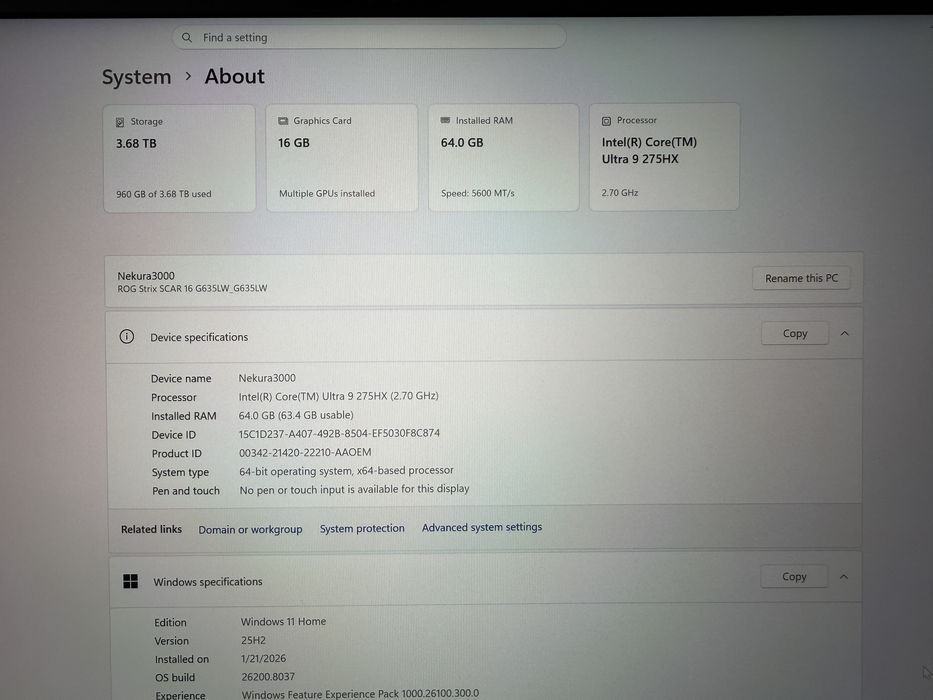Click the Installed RAM chip icon

pos(445,120)
